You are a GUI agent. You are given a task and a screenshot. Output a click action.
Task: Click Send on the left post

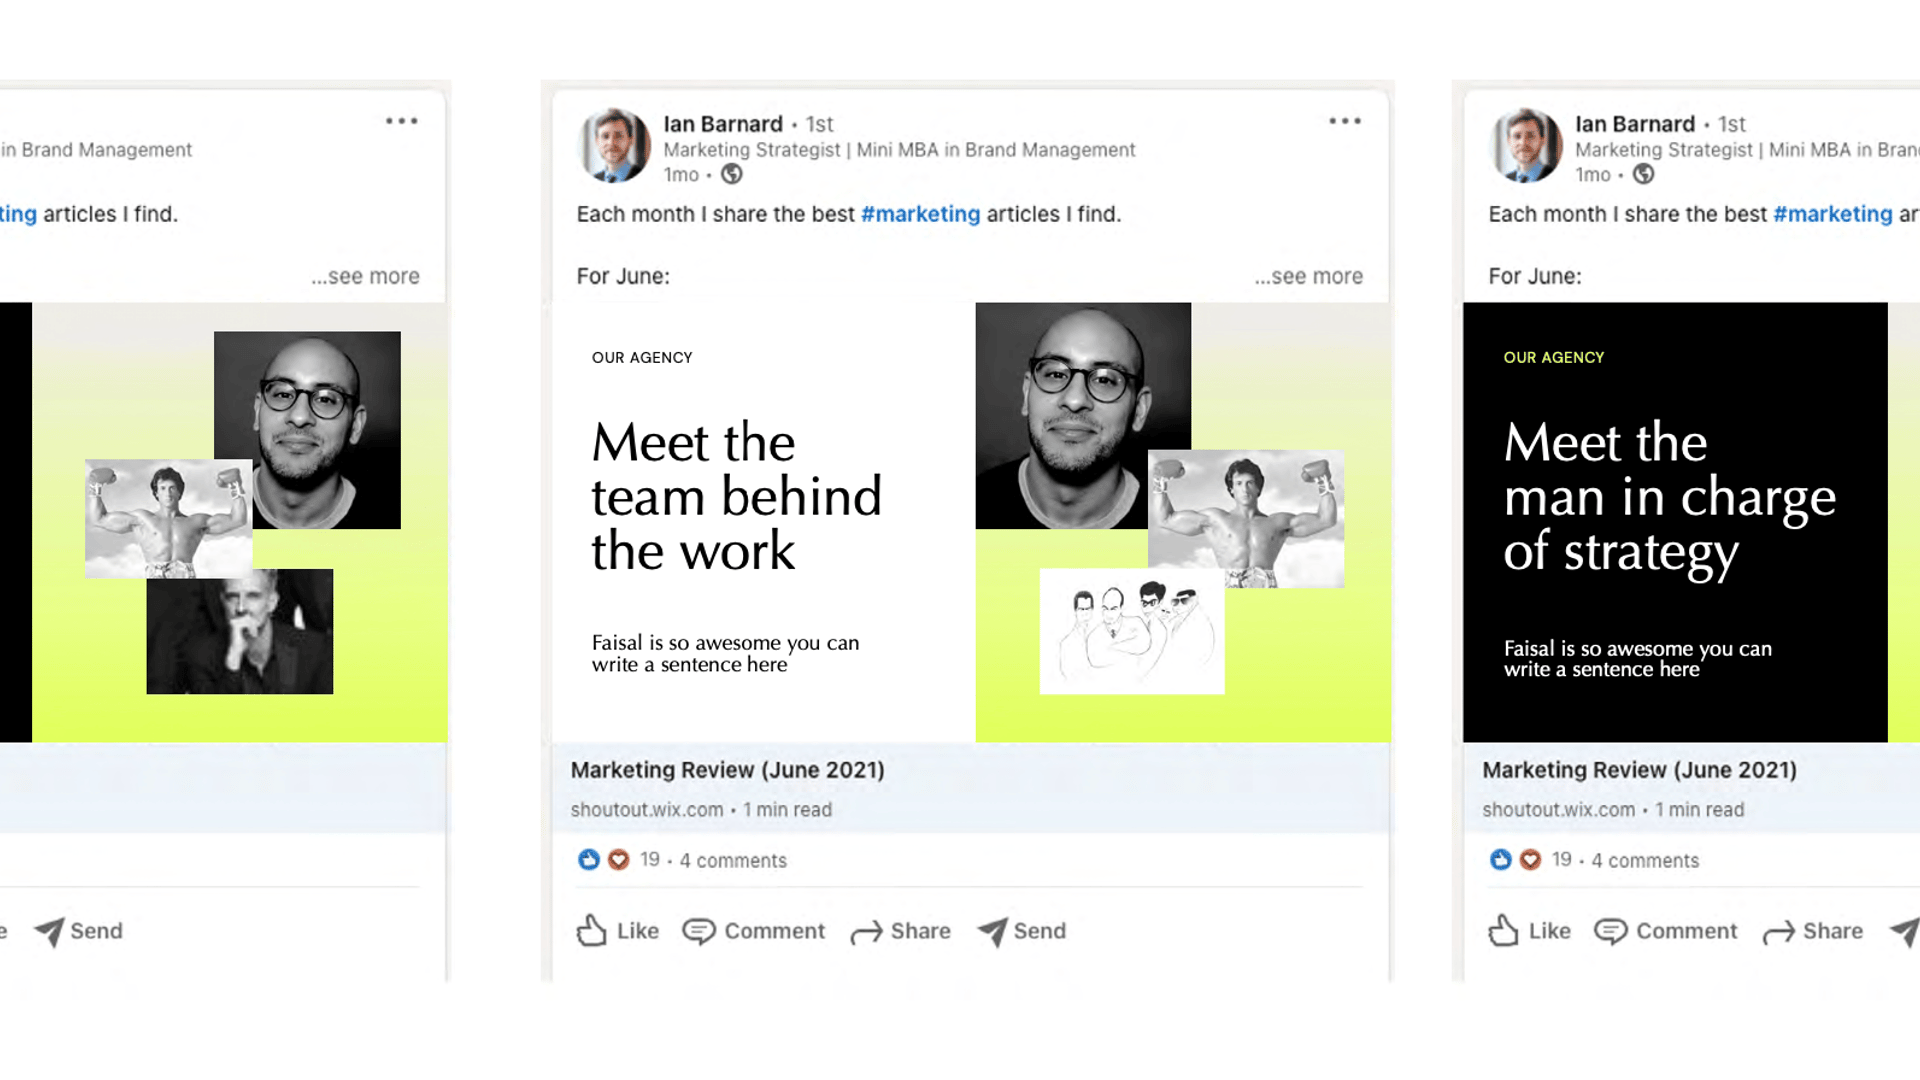point(78,931)
